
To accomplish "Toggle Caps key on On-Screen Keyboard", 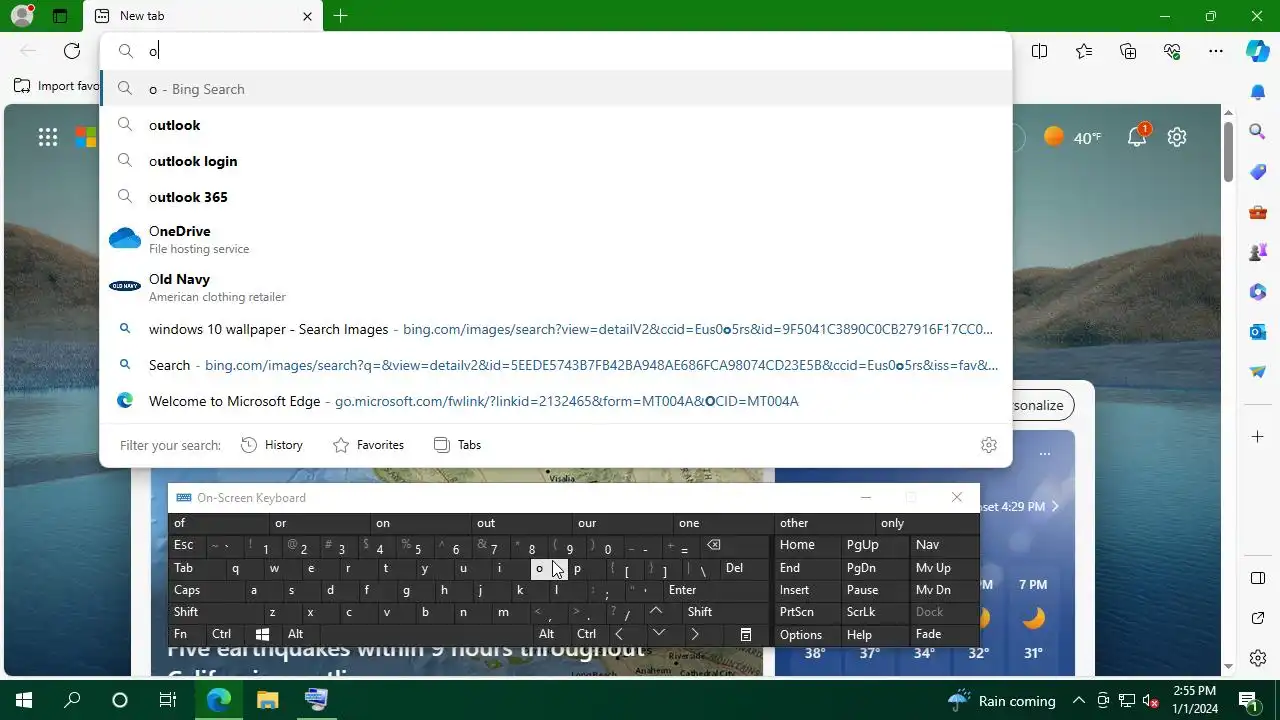I will pyautogui.click(x=205, y=590).
